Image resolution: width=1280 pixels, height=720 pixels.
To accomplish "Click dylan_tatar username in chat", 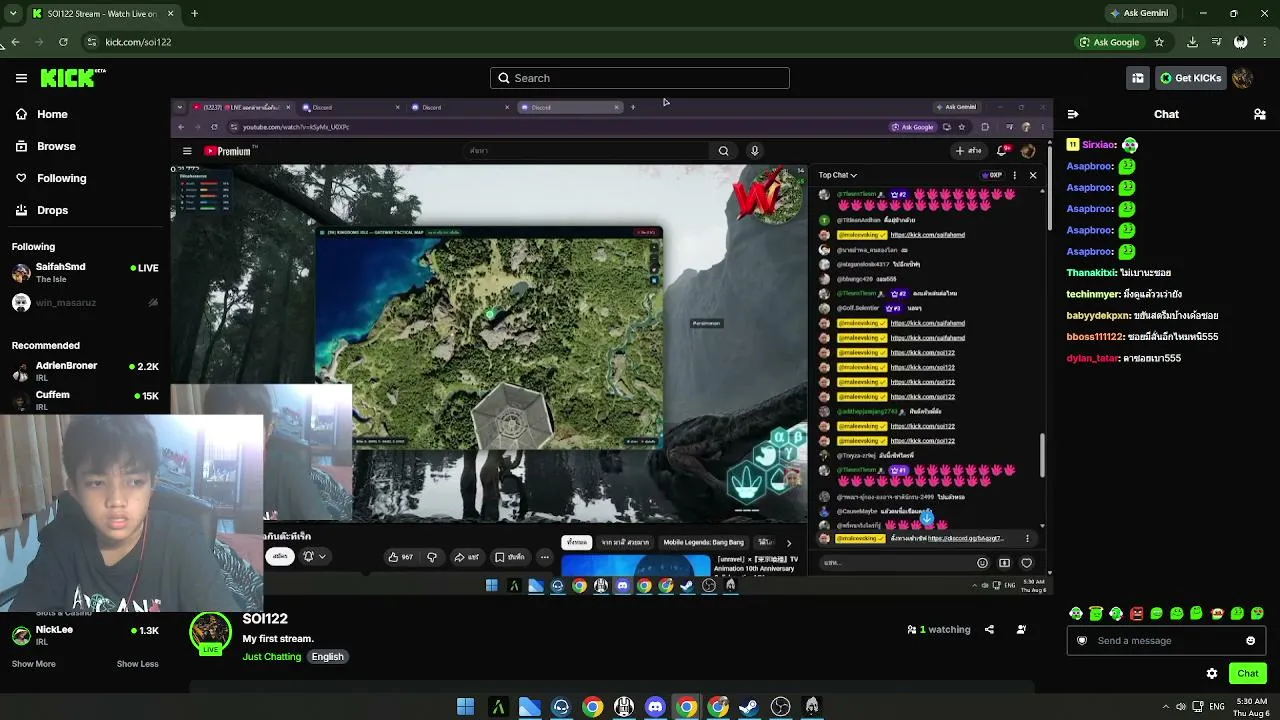I will pos(1092,358).
